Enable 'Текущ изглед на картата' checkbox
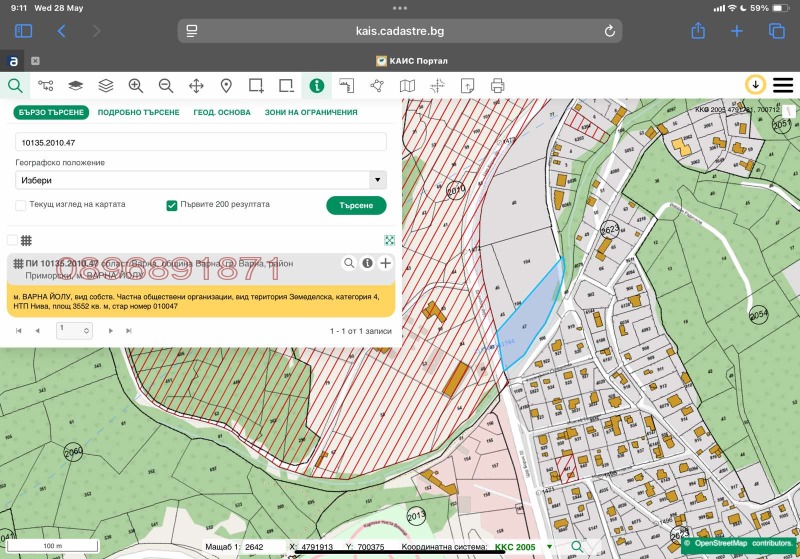The height and width of the screenshot is (559, 800). pos(21,205)
